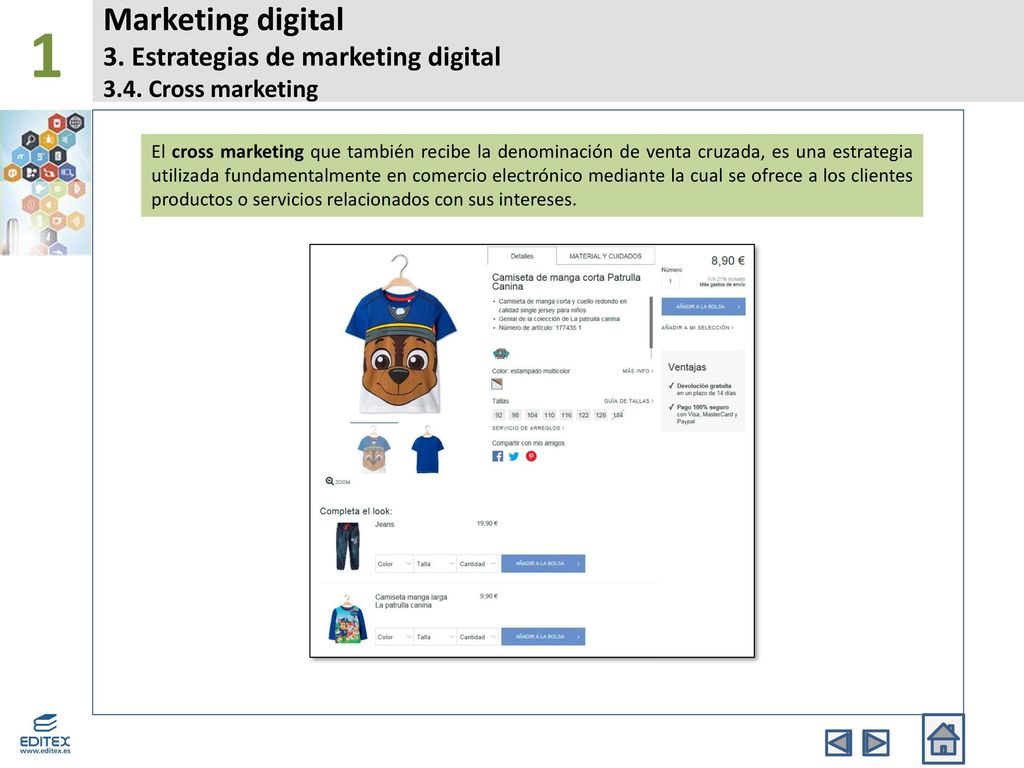Add the t-shirt to the bag
This screenshot has width=1024, height=768.
click(703, 306)
